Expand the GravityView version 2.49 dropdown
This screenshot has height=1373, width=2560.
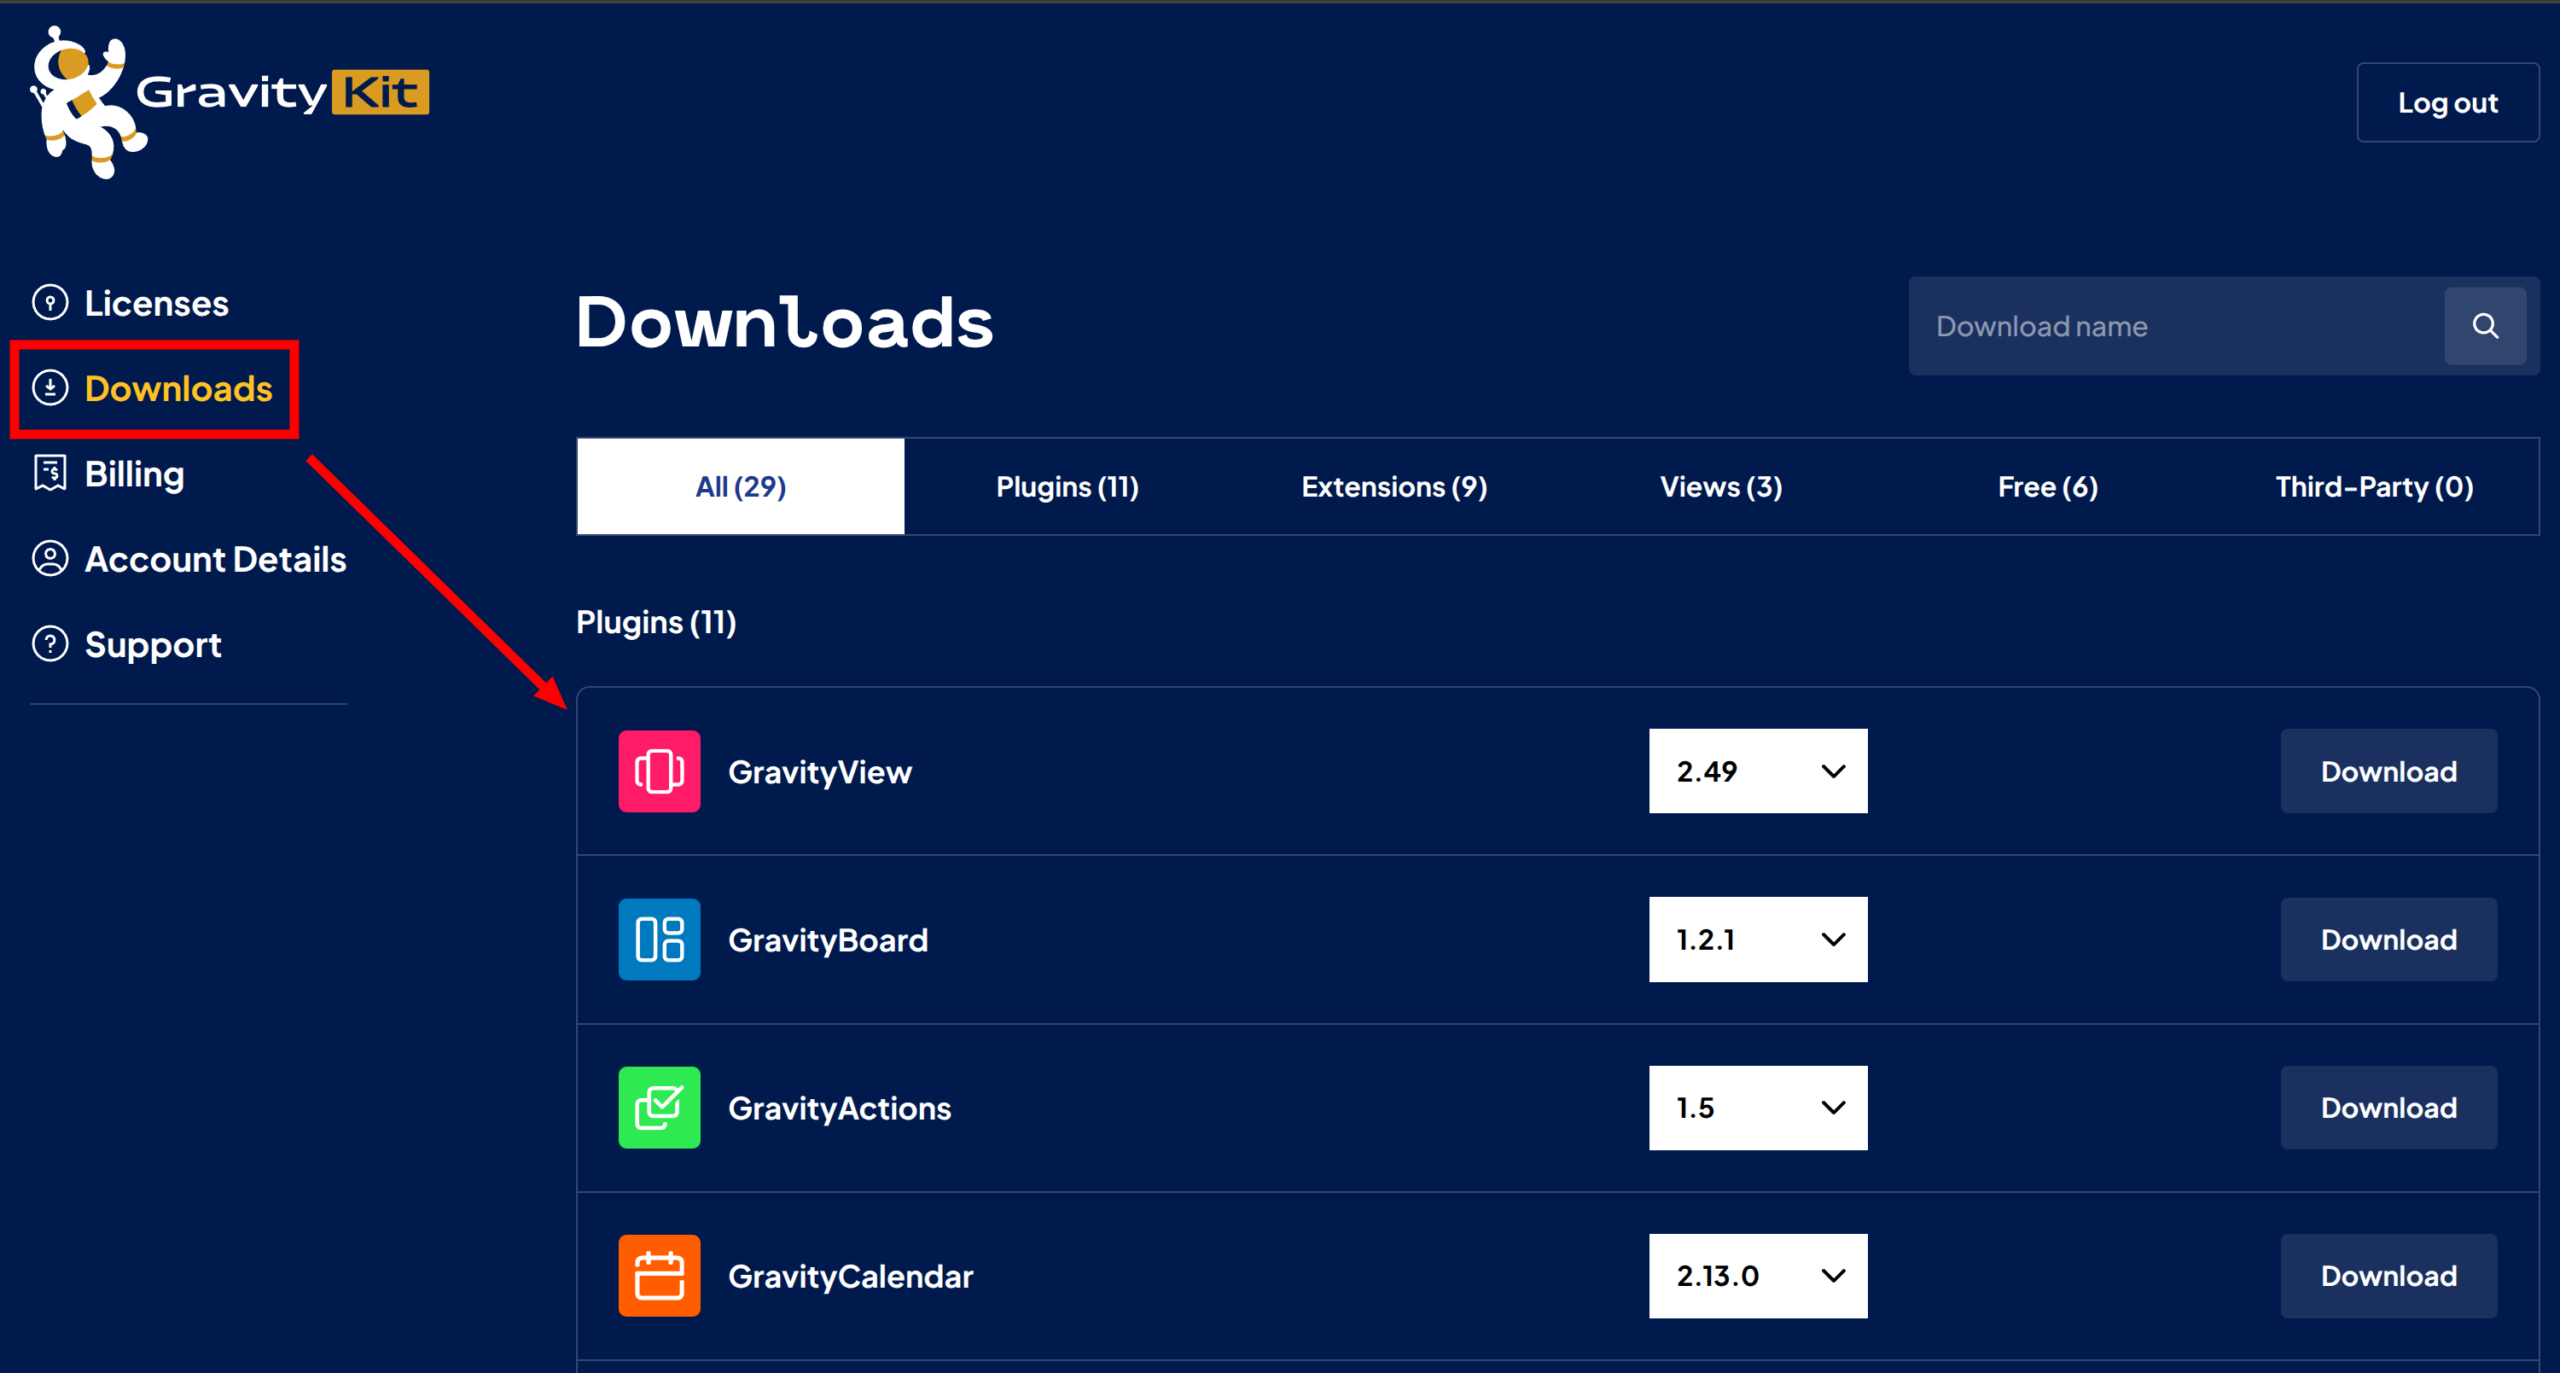[1757, 771]
